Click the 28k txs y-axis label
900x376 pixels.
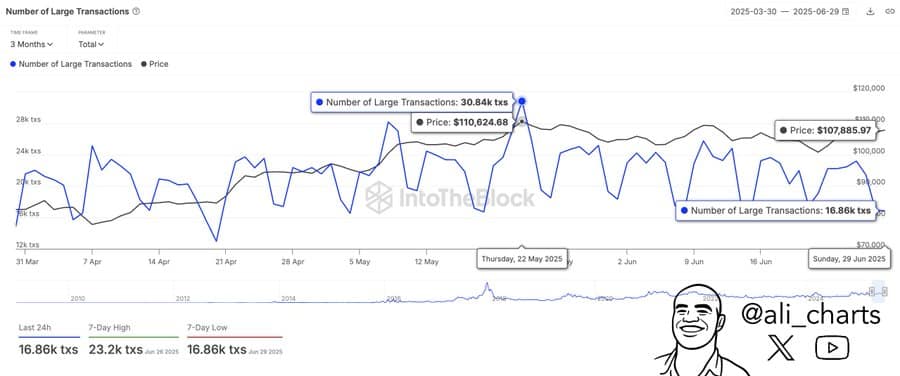click(x=28, y=120)
